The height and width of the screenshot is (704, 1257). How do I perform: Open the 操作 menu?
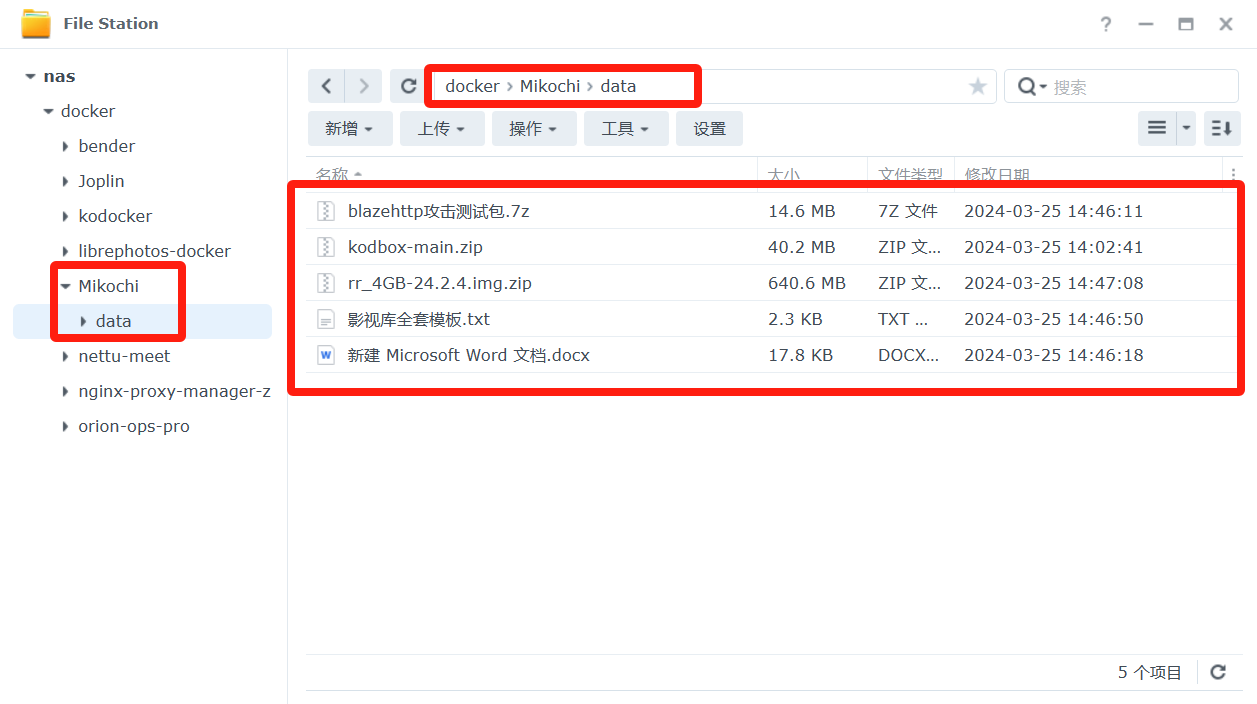pos(533,129)
